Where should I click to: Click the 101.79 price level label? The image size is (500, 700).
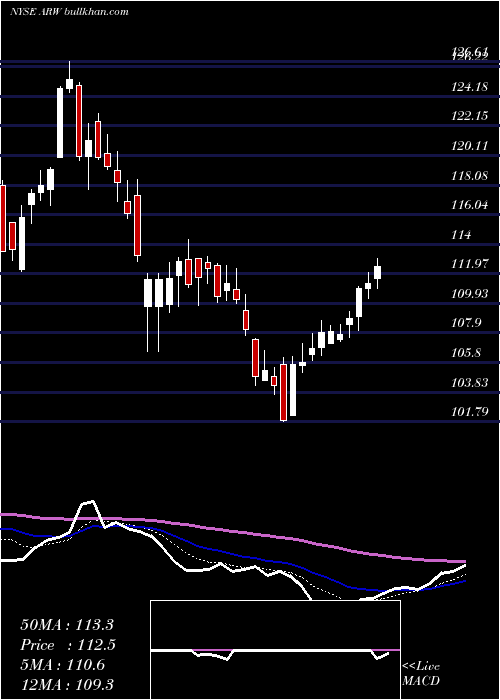469,412
